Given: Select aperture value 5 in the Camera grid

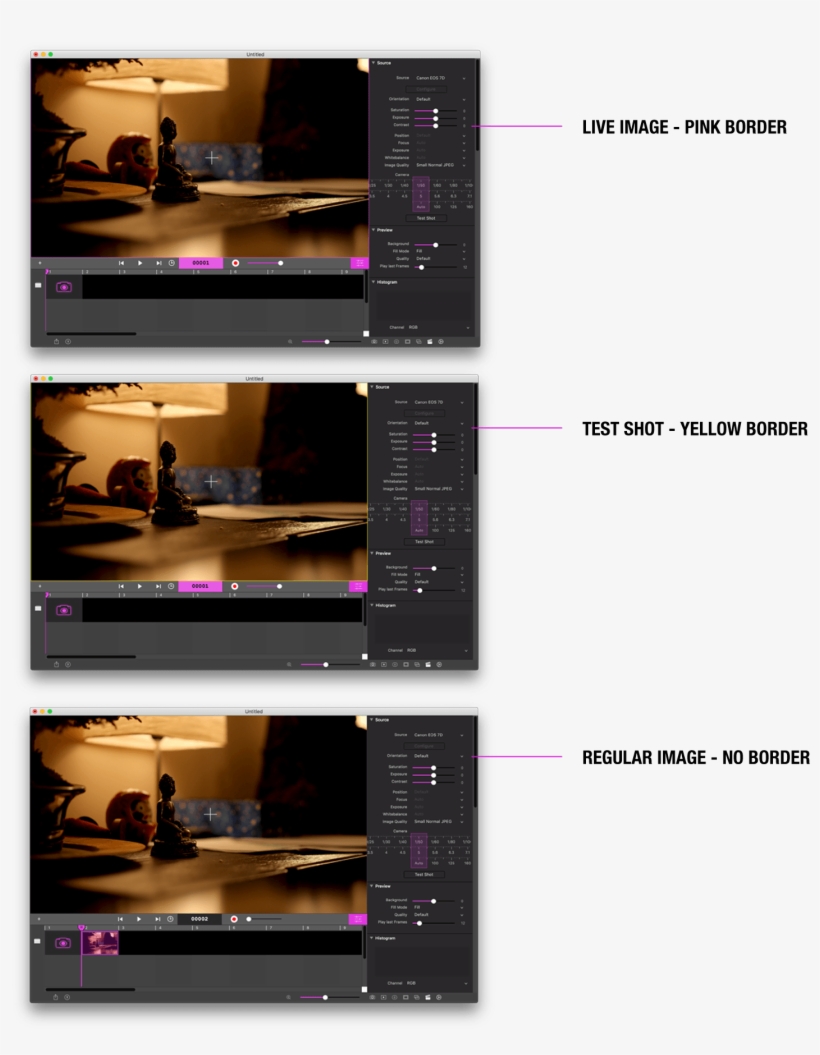Looking at the screenshot, I should pyautogui.click(x=421, y=196).
